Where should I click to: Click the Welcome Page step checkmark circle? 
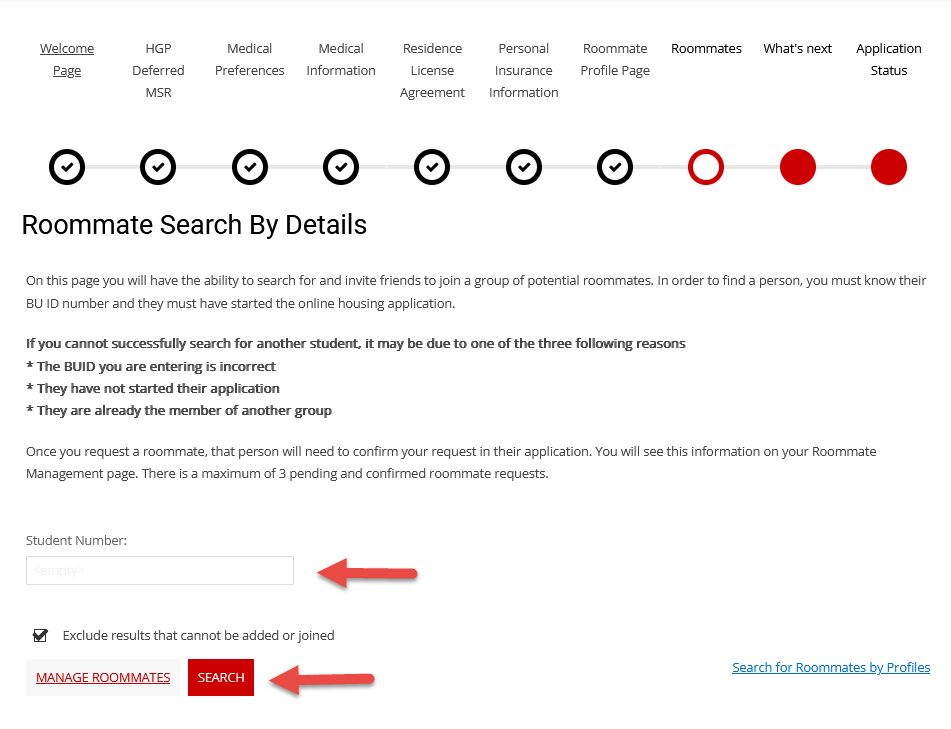67,167
